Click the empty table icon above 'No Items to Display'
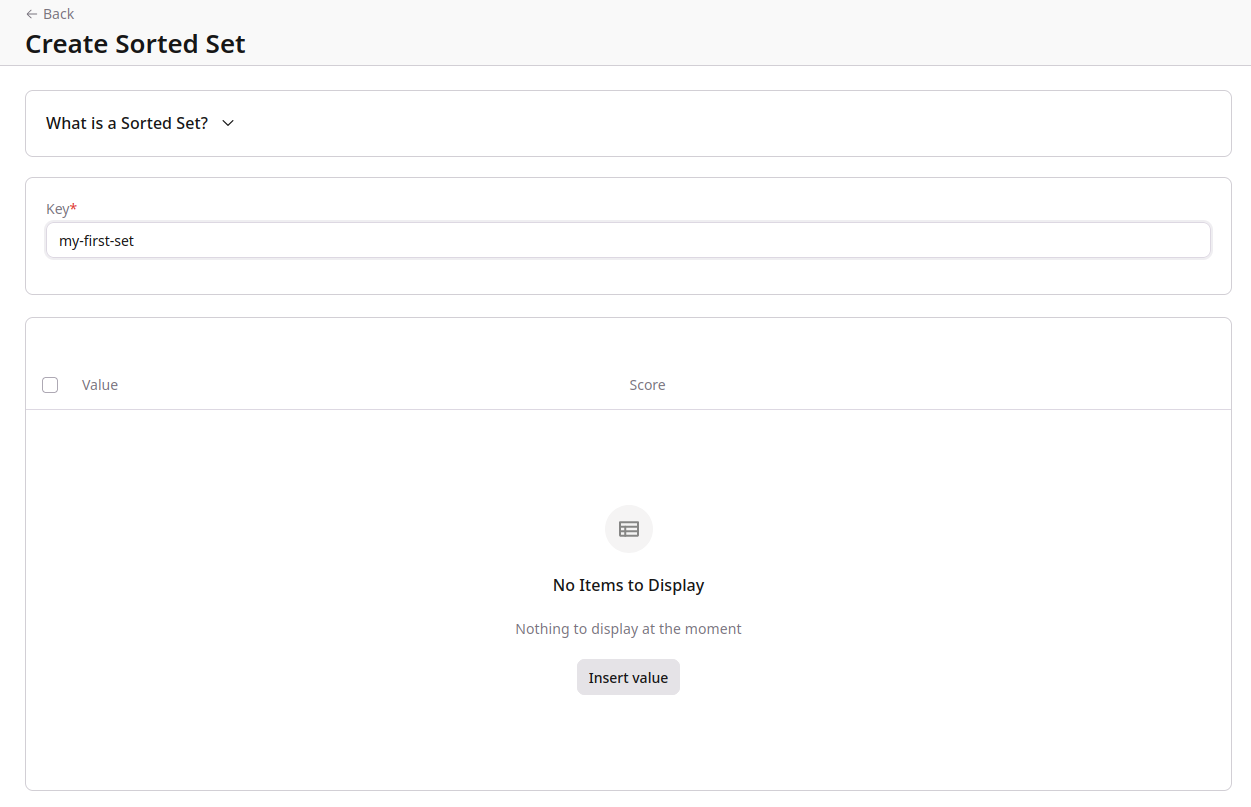This screenshot has height=807, width=1251. tap(628, 528)
